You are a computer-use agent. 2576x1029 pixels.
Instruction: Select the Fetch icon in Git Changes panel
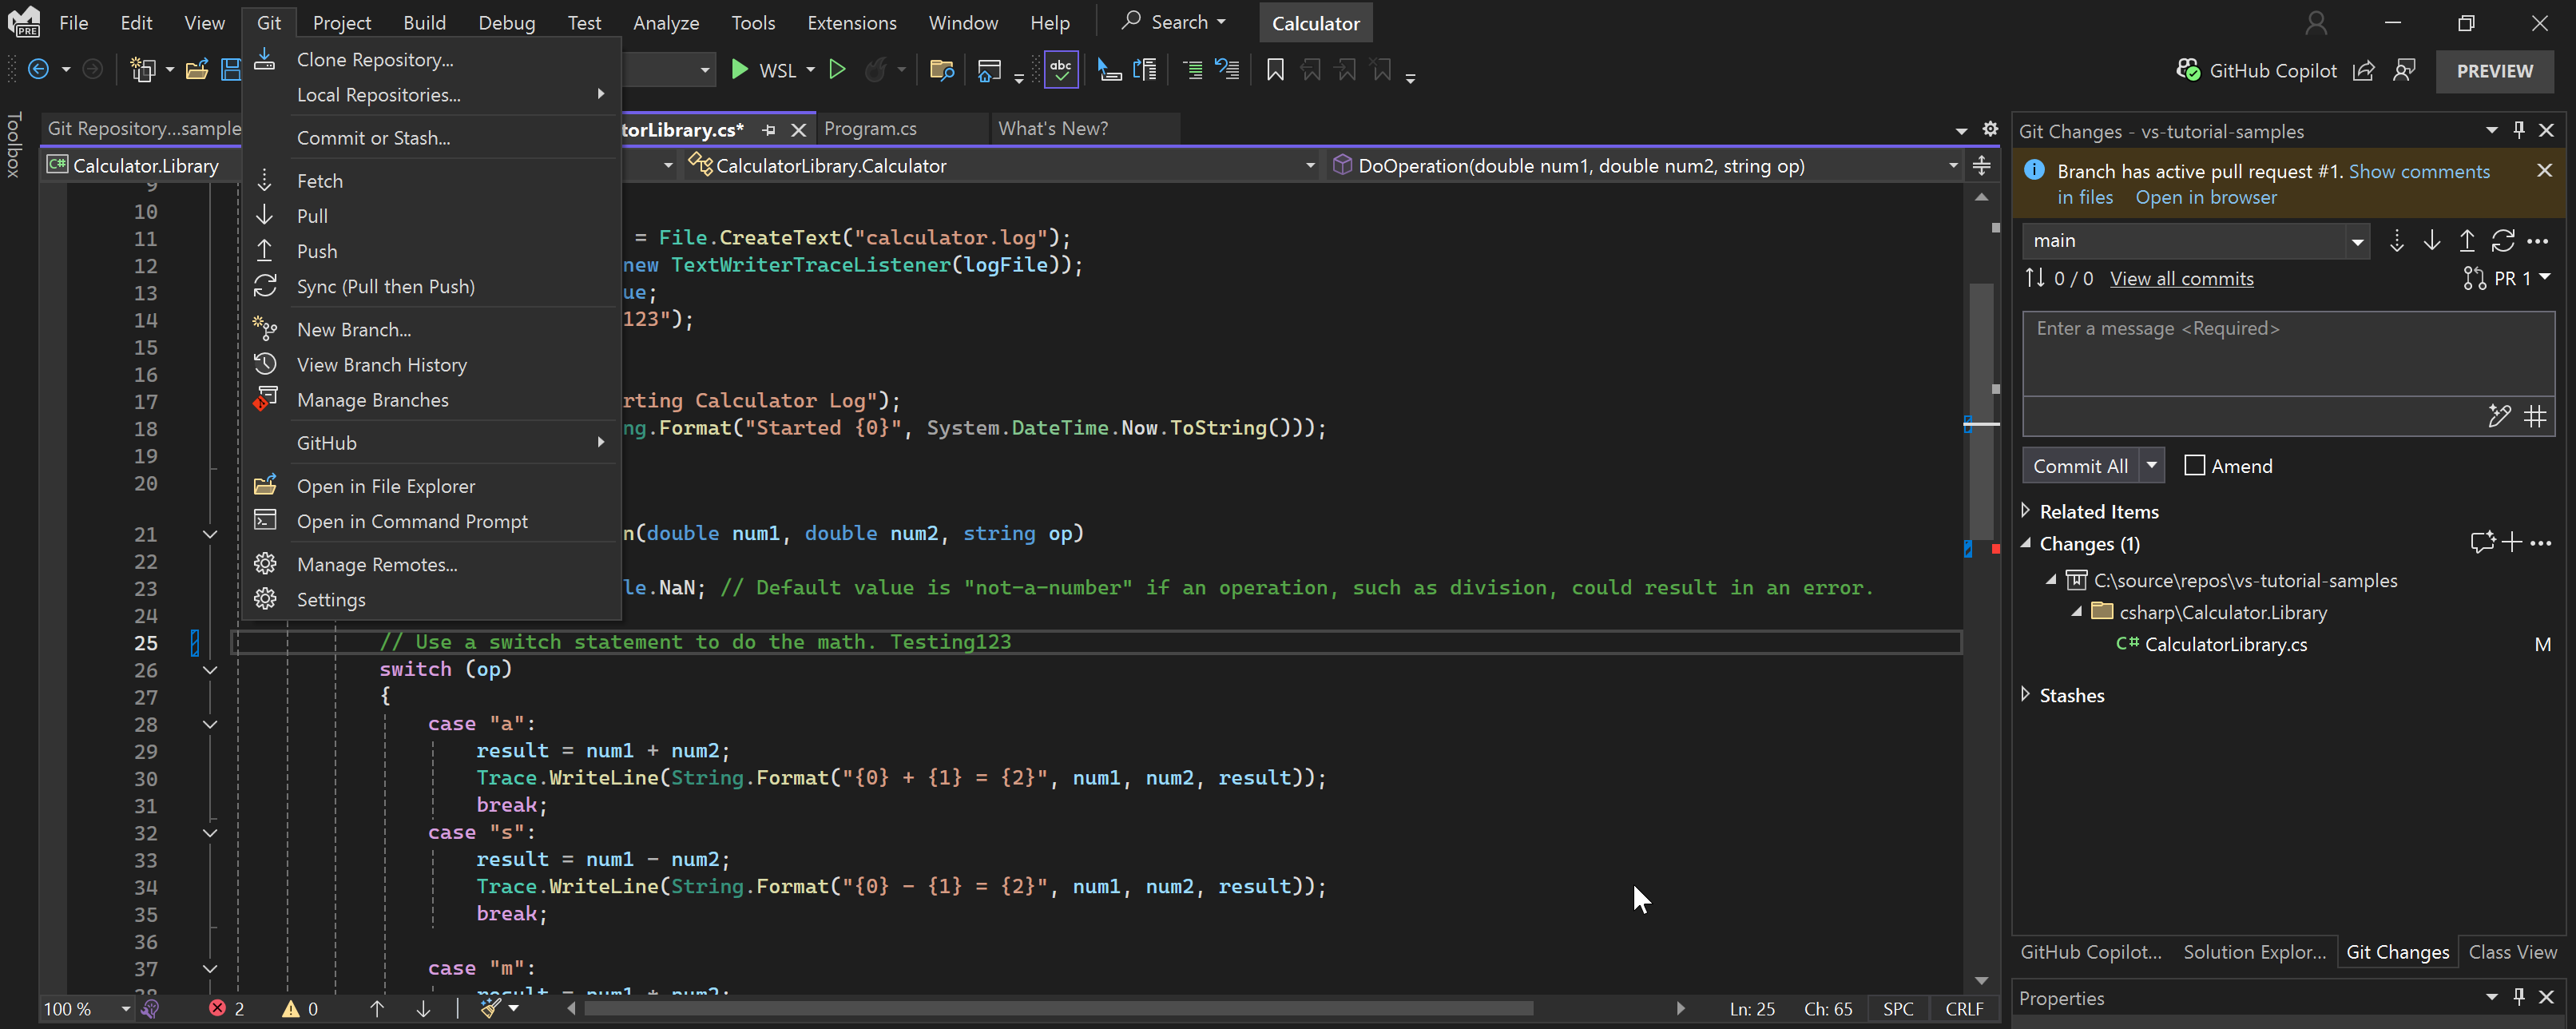[2397, 240]
